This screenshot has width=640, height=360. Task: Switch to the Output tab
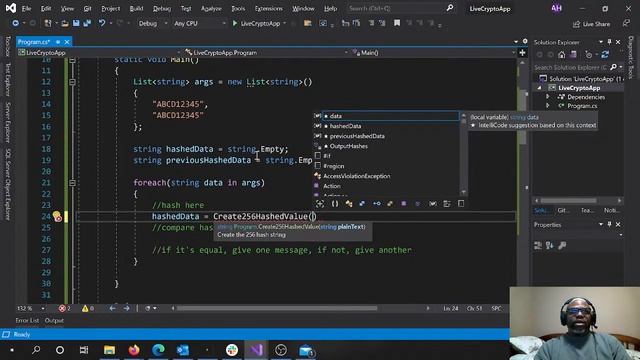coord(54,320)
